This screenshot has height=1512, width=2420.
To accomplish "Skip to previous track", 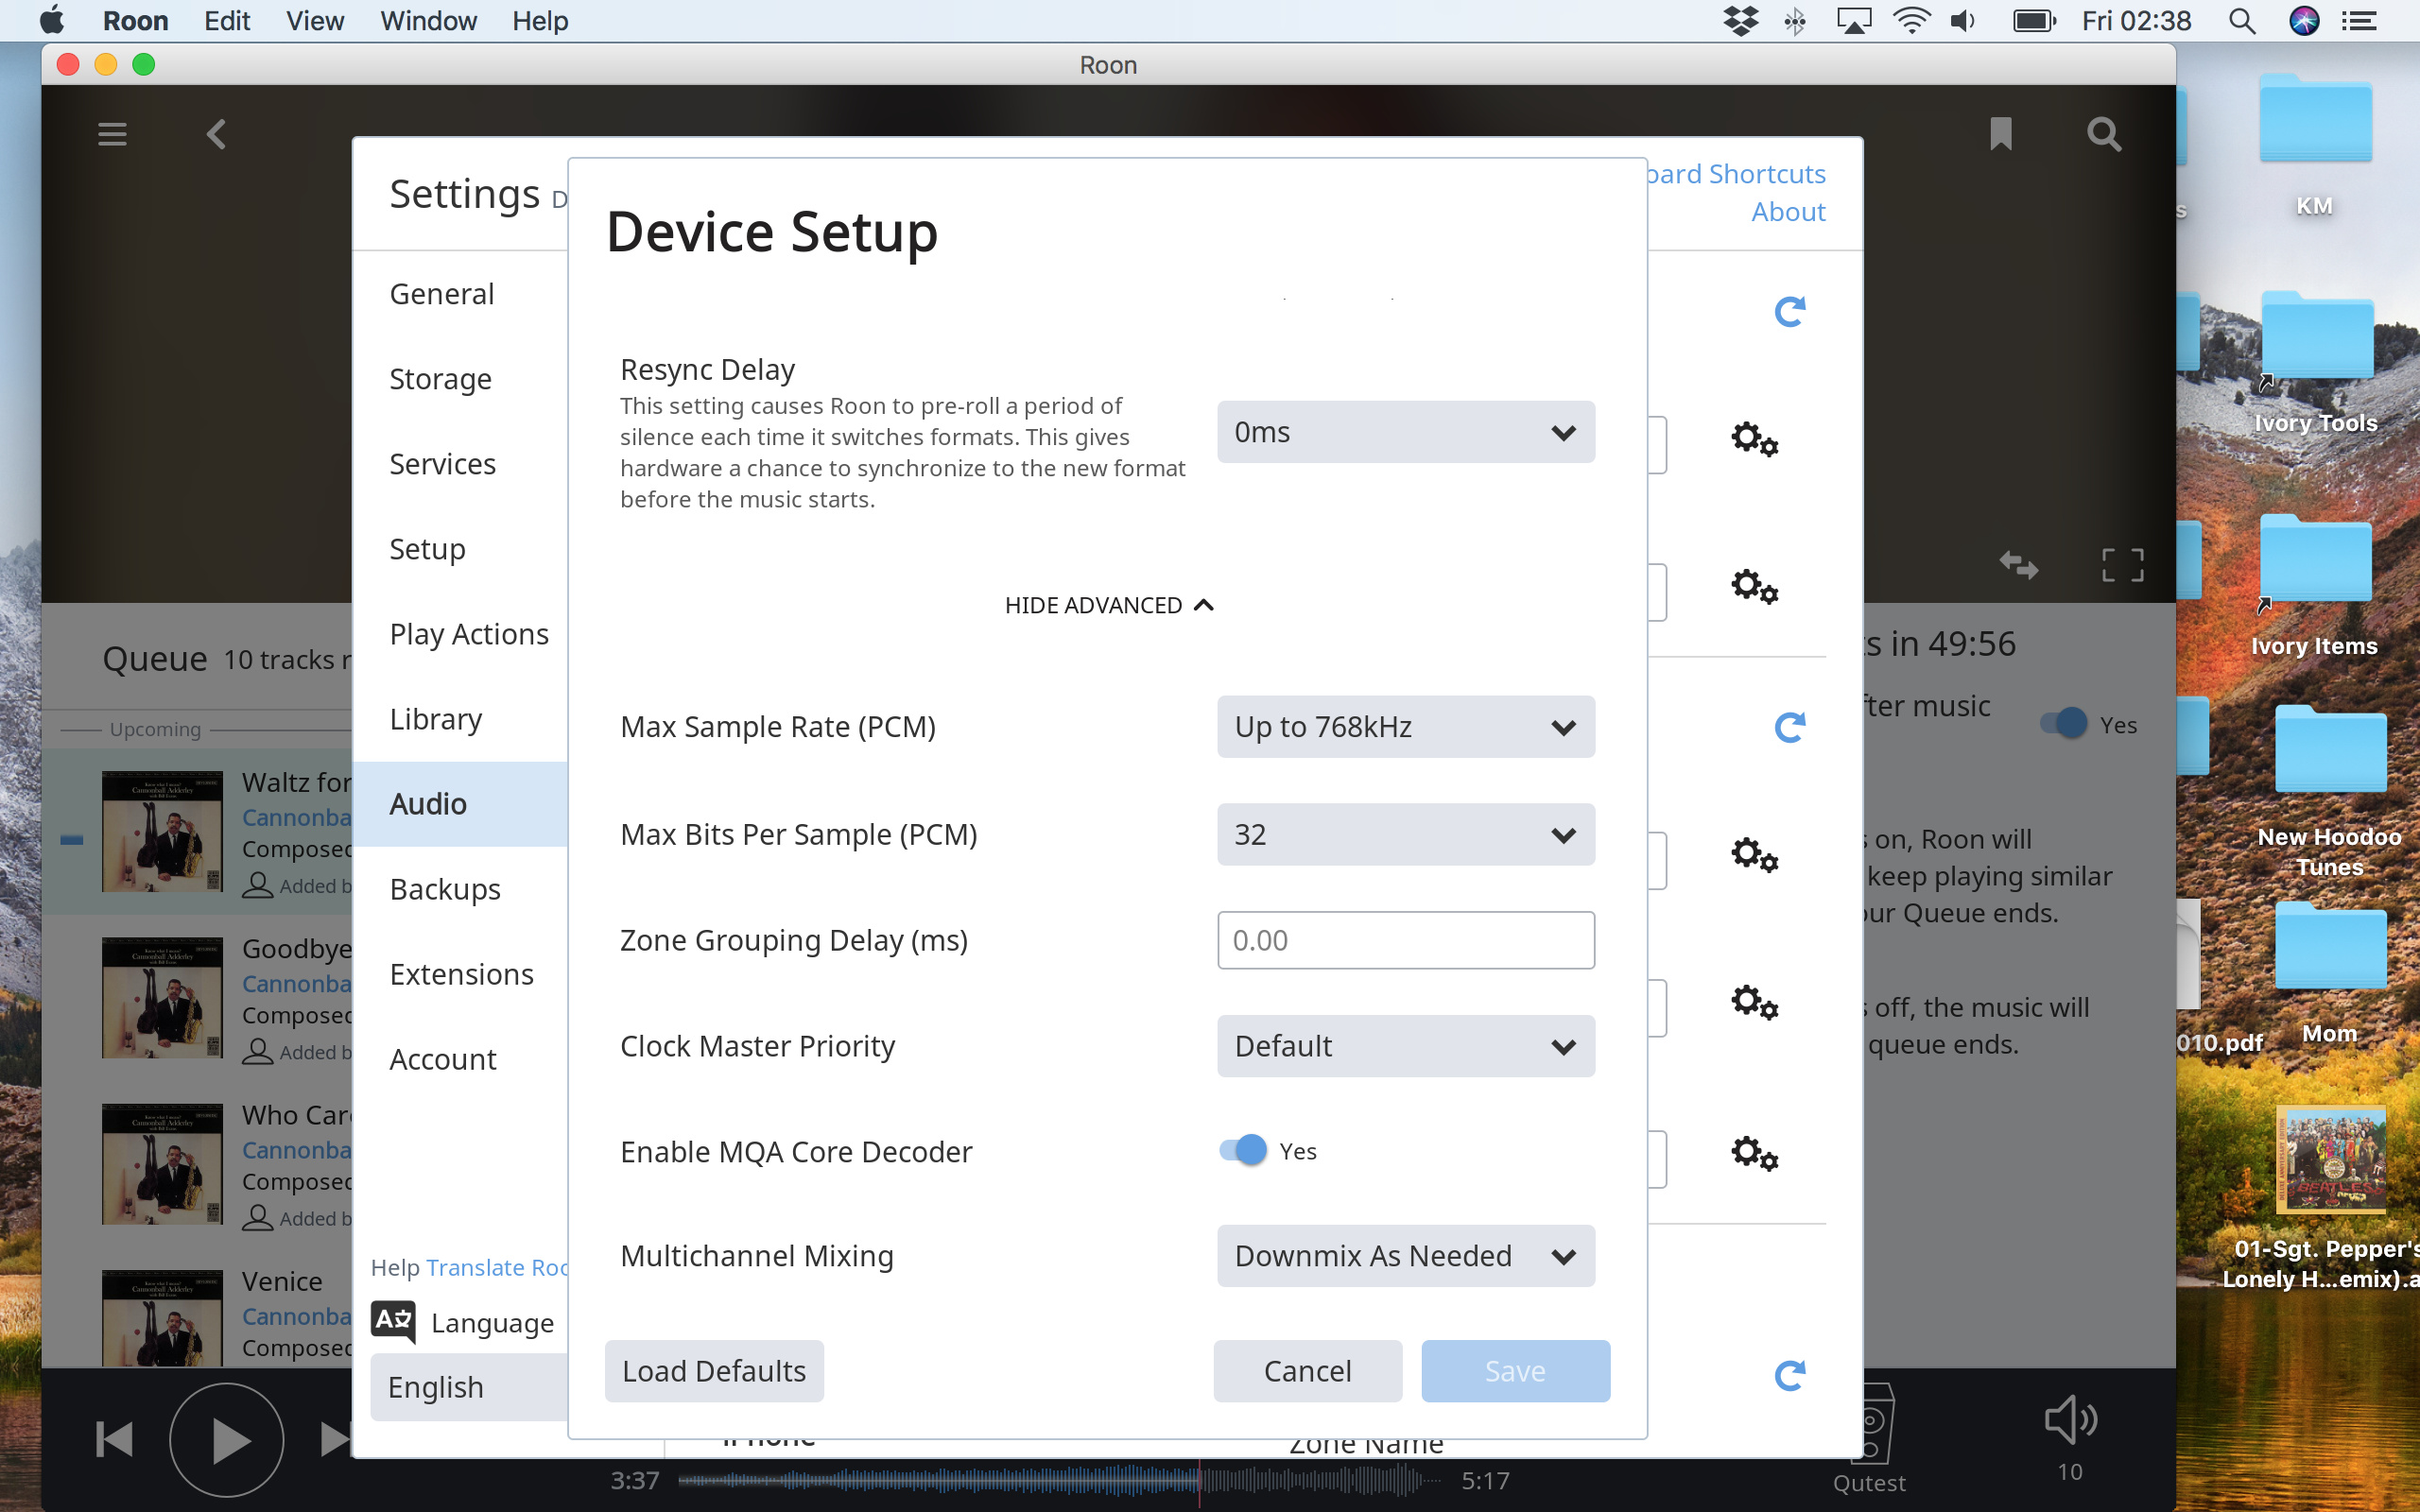I will (x=114, y=1440).
